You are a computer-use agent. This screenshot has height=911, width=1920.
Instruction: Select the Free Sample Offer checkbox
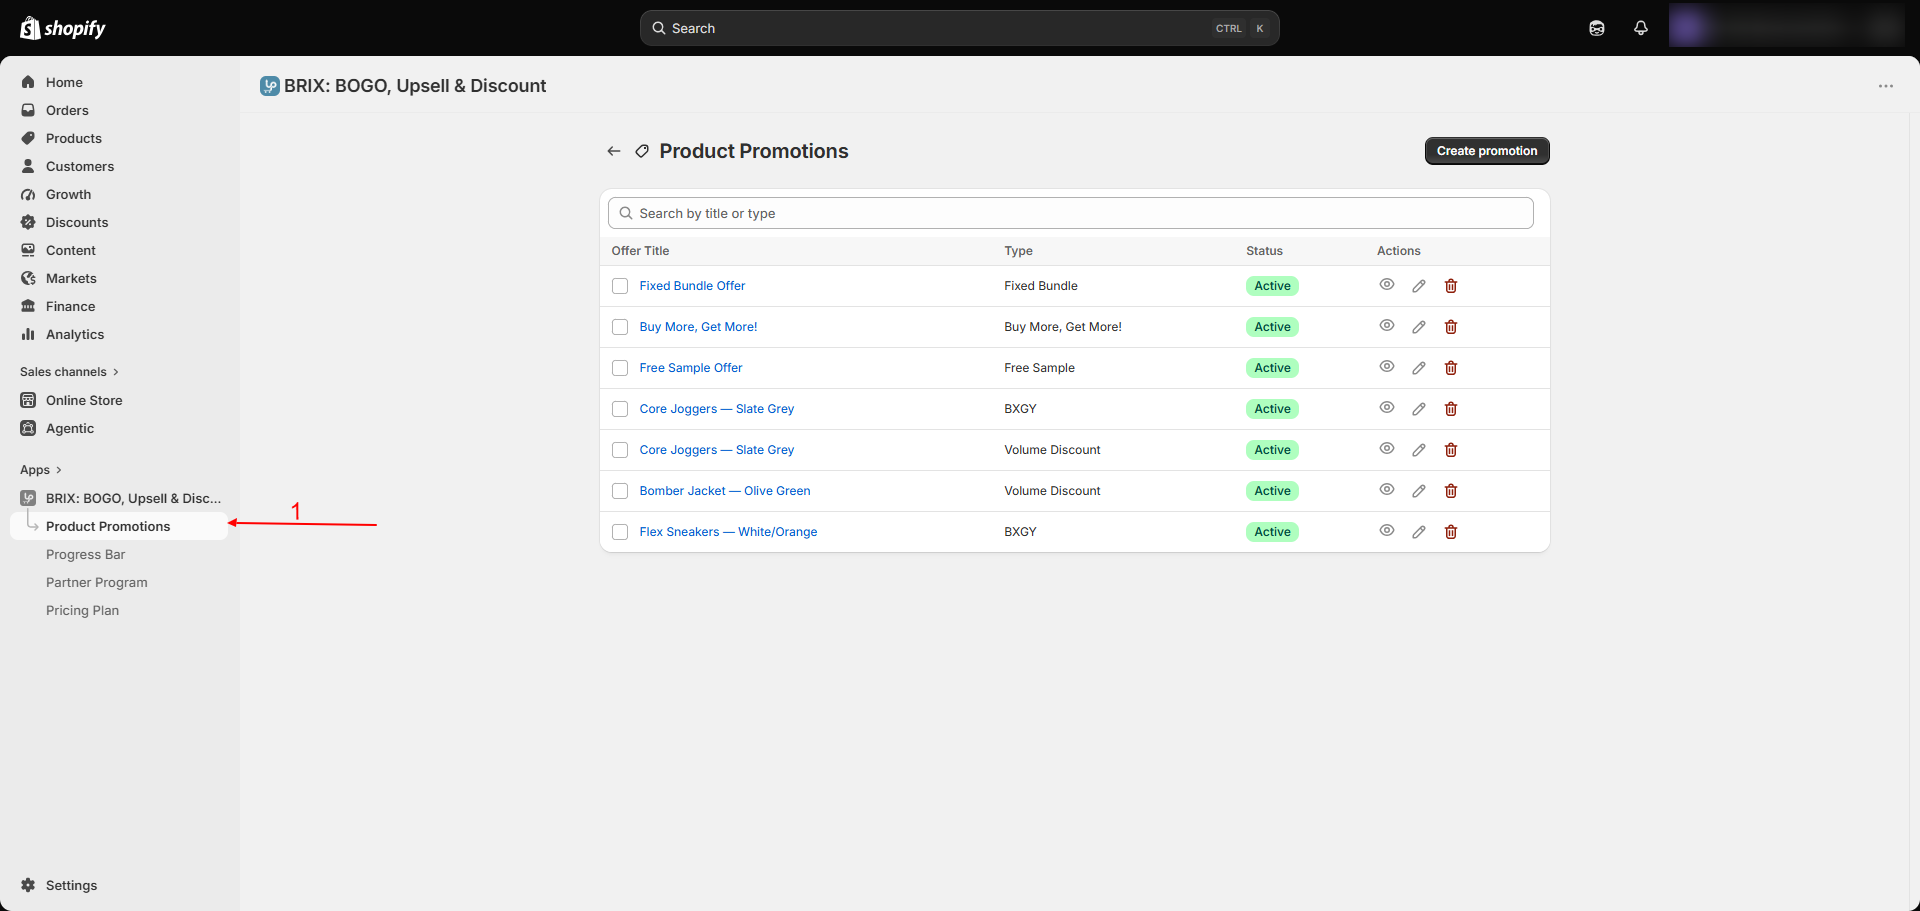click(x=620, y=368)
